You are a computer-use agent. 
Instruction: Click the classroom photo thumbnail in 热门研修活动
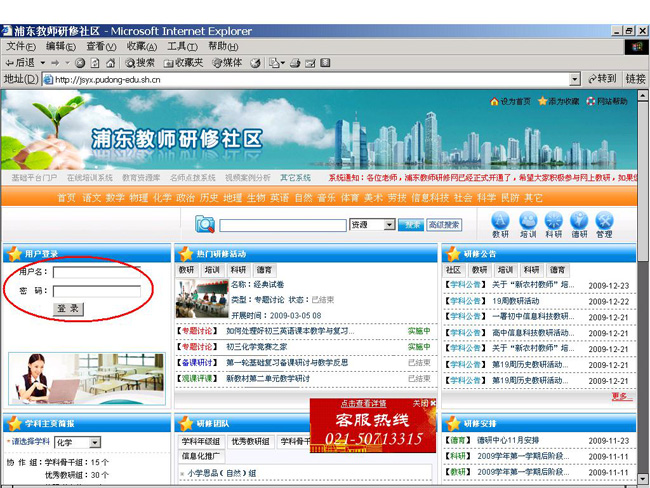(202, 299)
